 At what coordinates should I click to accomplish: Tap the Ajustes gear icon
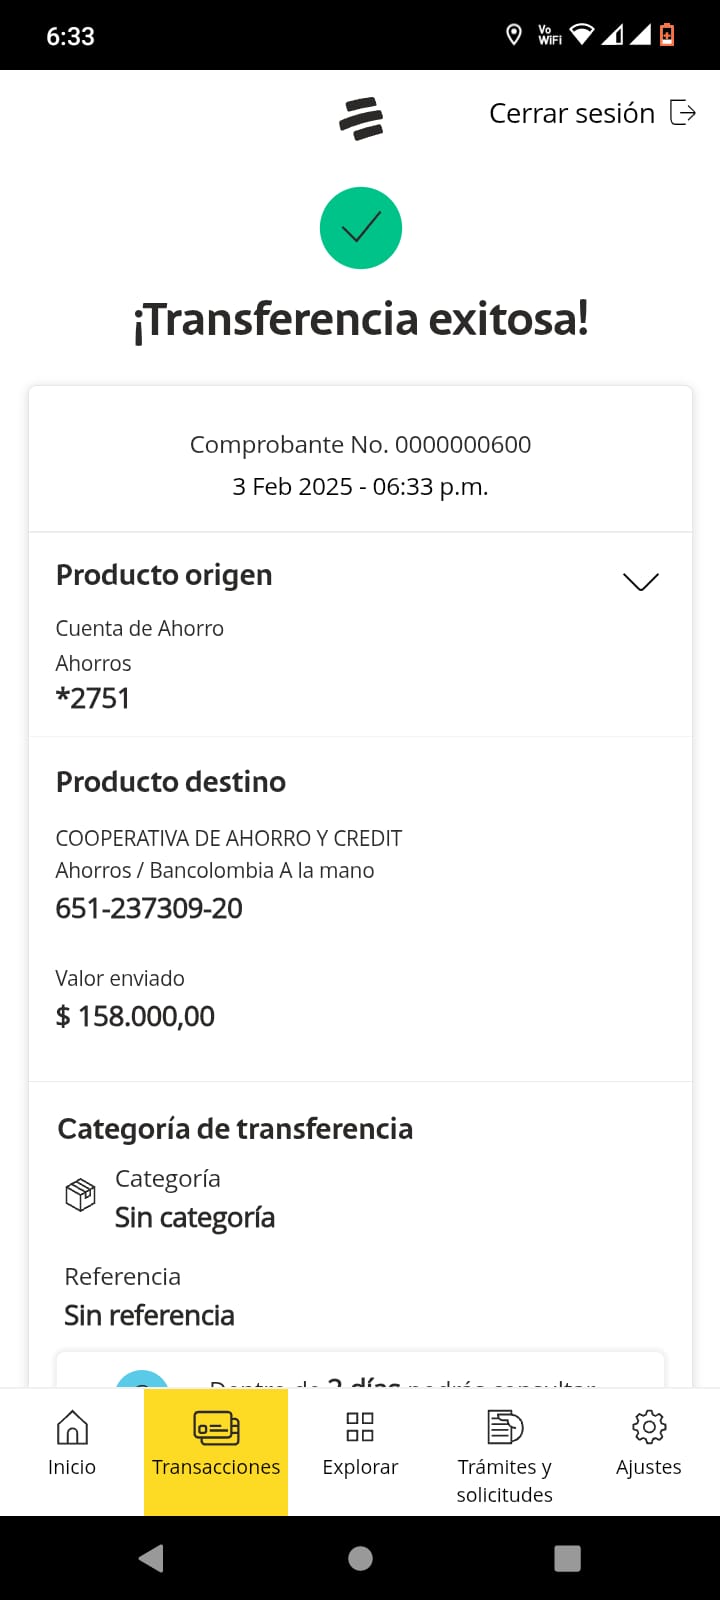tap(649, 1428)
